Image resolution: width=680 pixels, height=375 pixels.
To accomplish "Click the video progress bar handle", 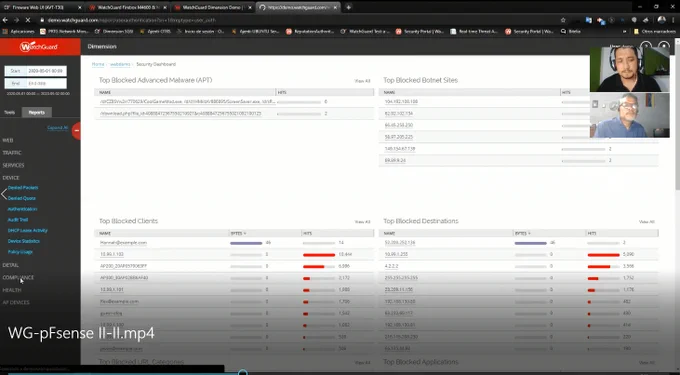I will pyautogui.click(x=243, y=372).
